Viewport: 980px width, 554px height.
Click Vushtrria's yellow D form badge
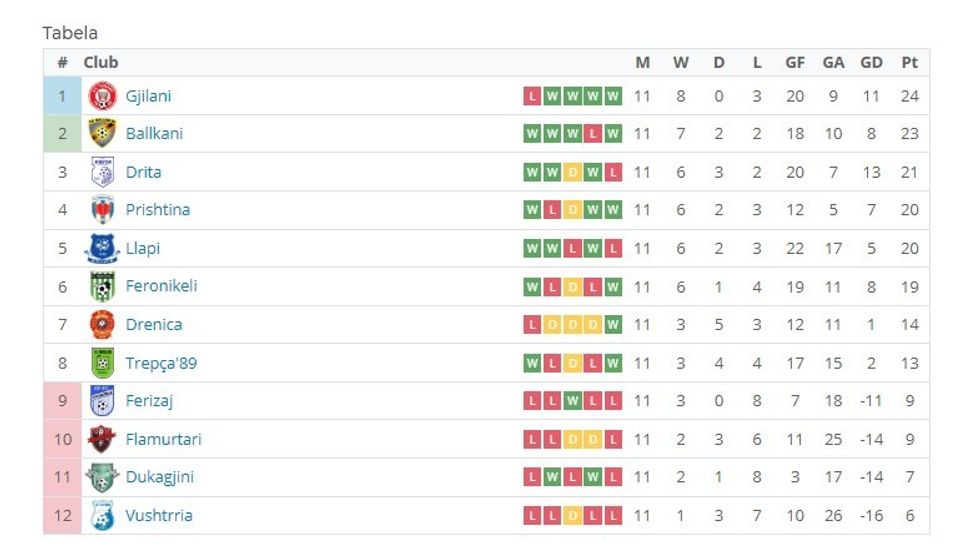(572, 516)
